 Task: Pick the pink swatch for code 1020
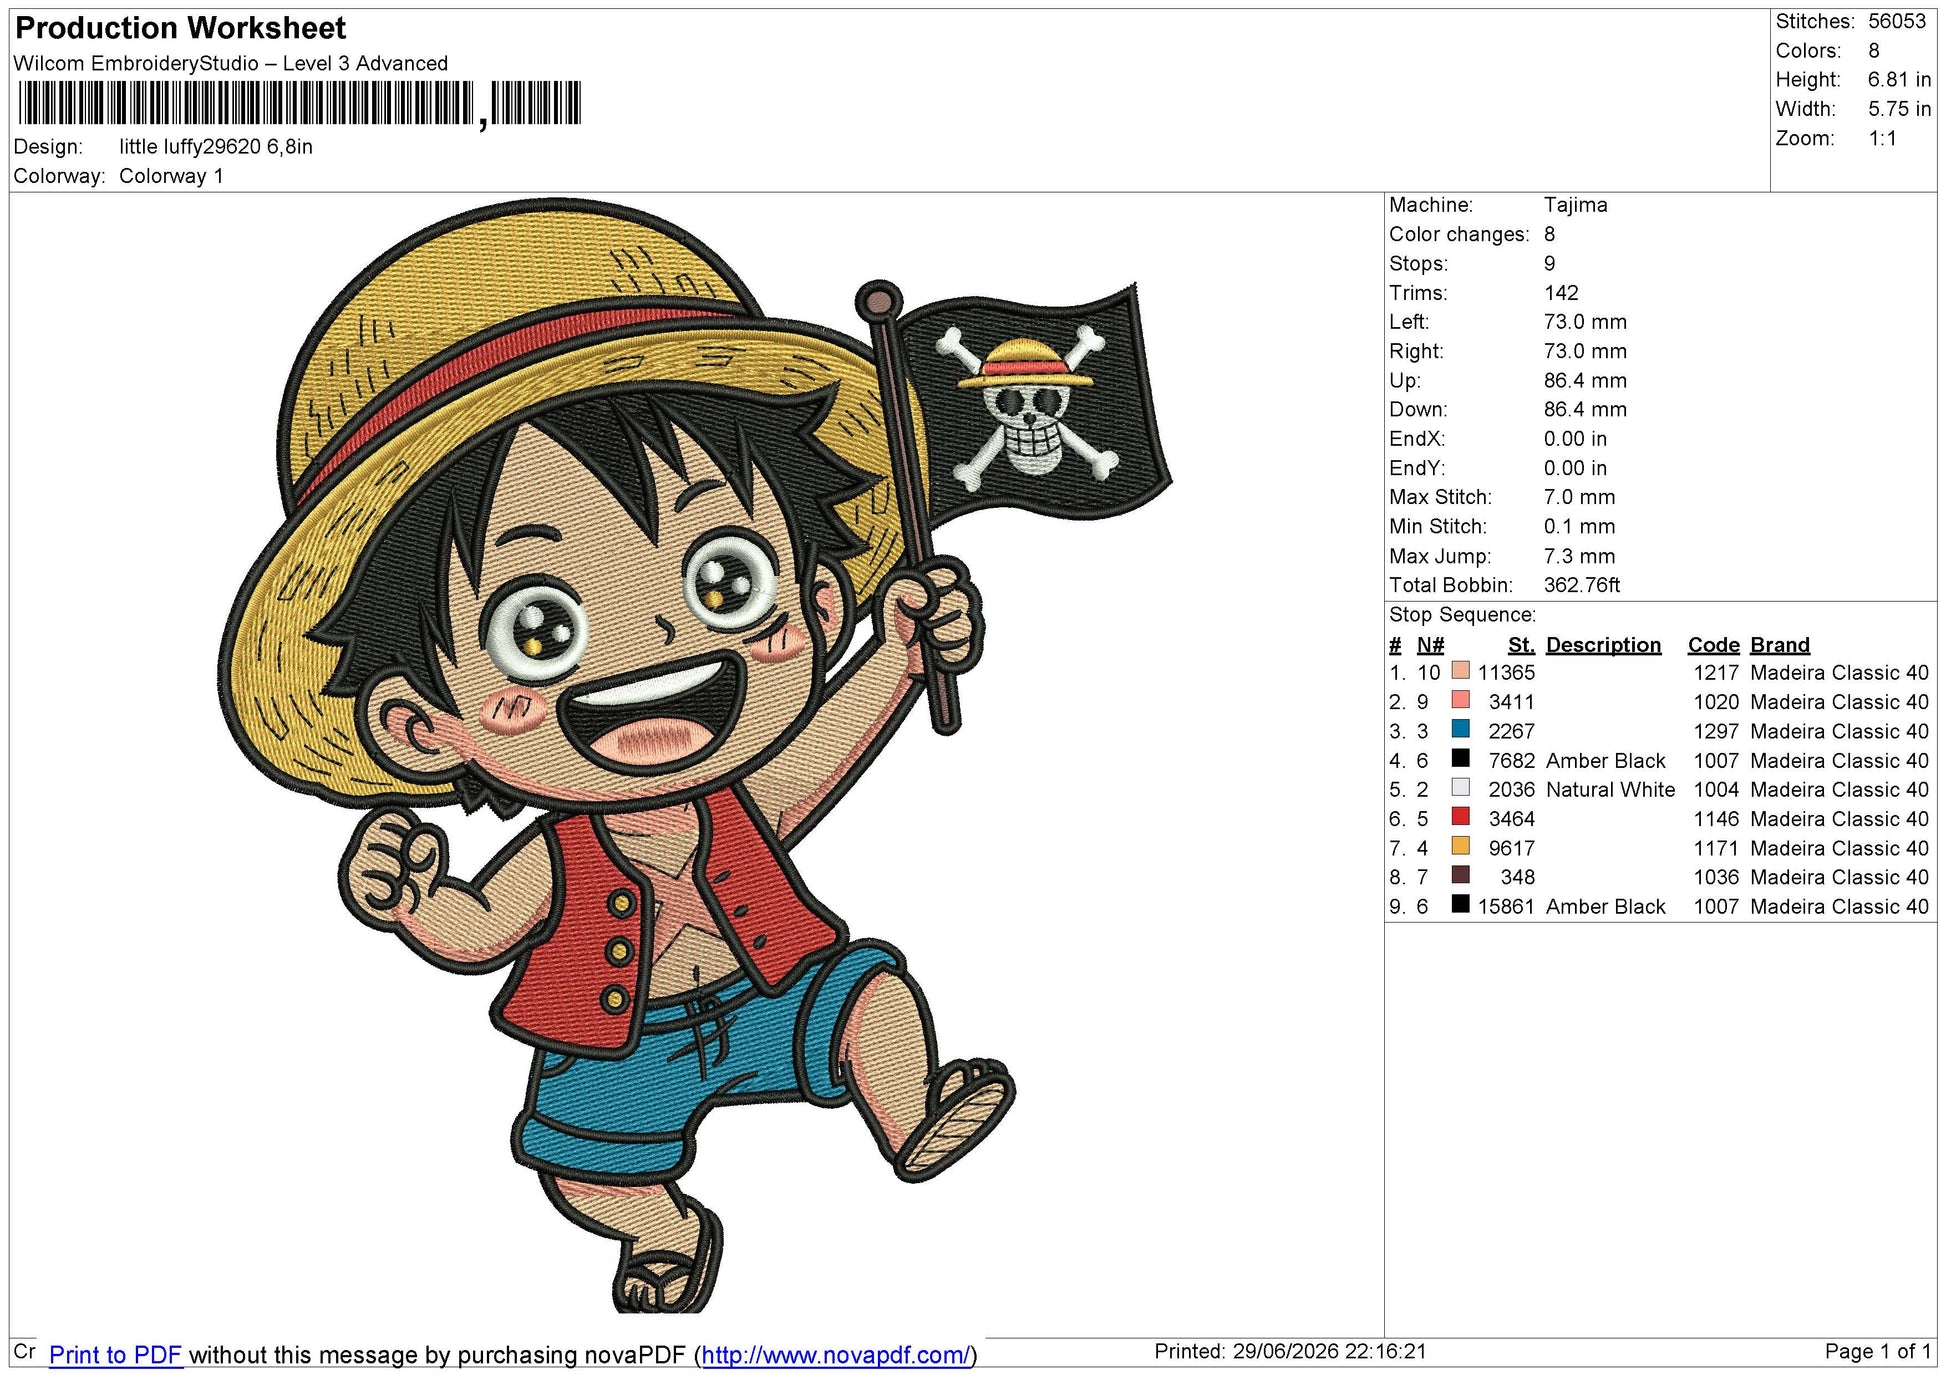tap(1460, 700)
